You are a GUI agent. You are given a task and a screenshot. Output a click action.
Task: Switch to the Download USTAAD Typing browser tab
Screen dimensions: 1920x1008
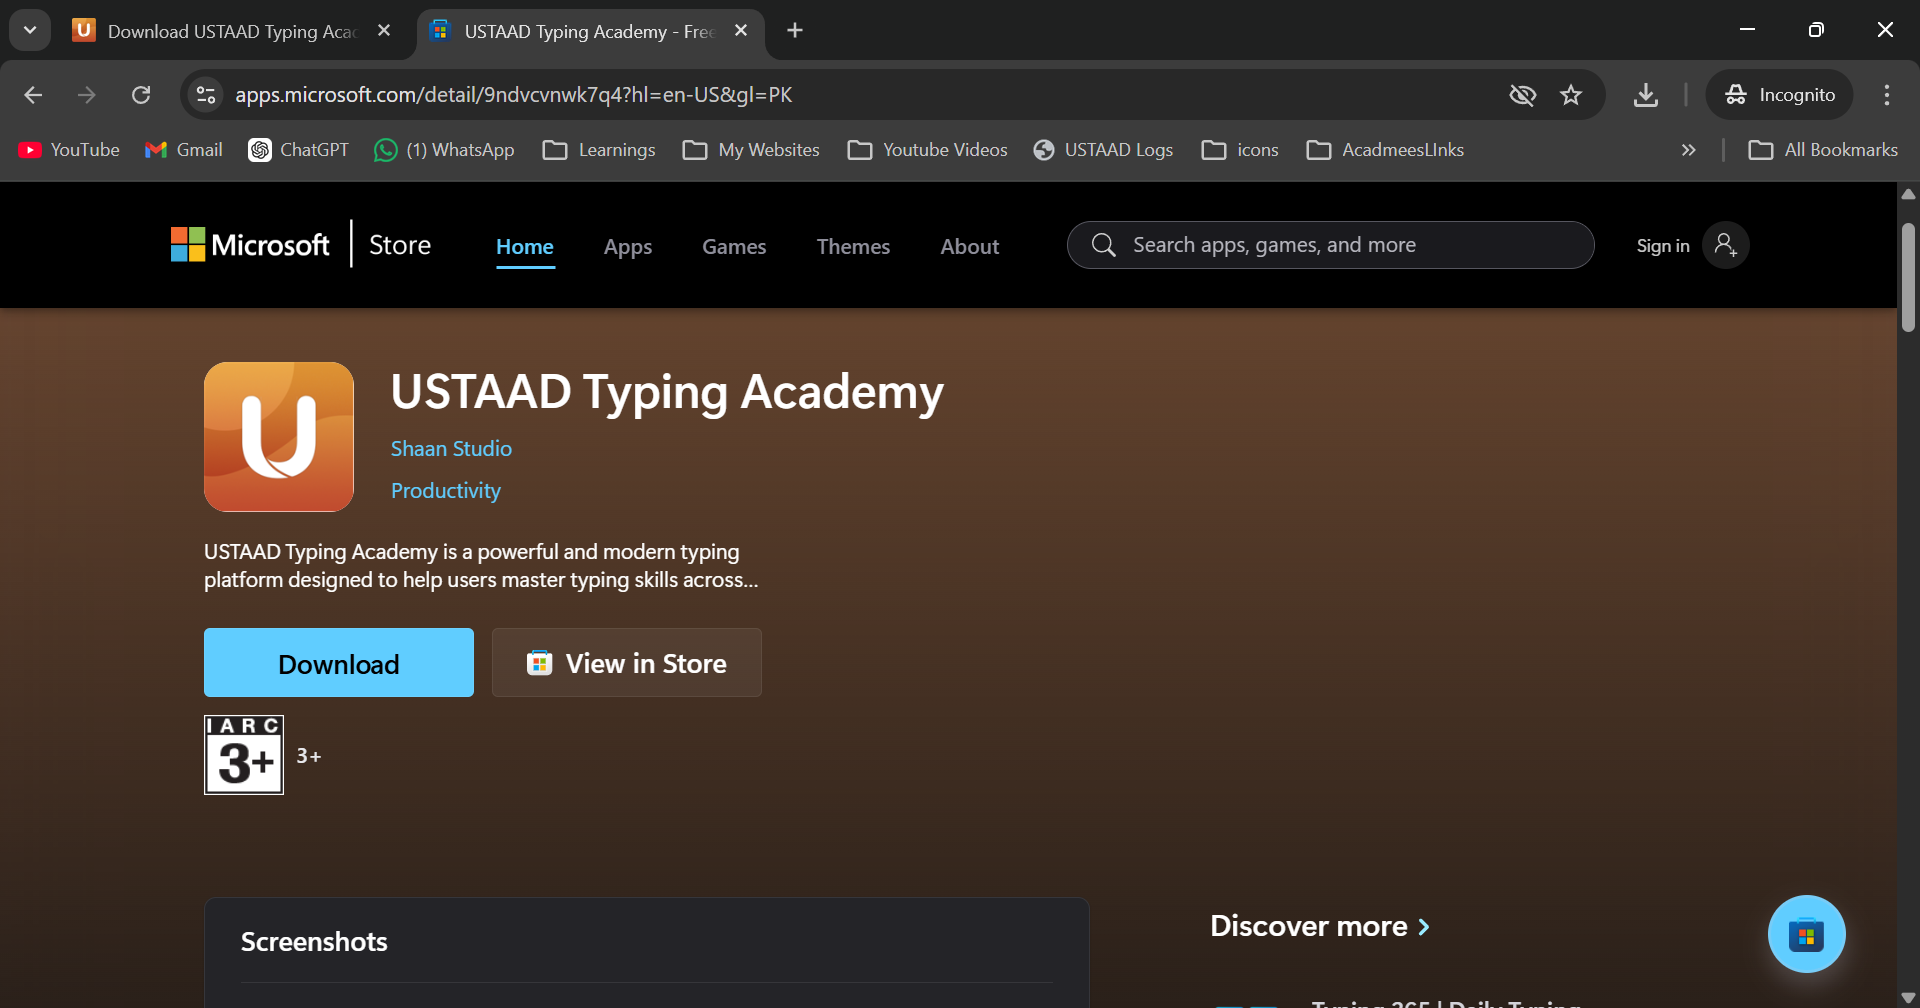230,31
